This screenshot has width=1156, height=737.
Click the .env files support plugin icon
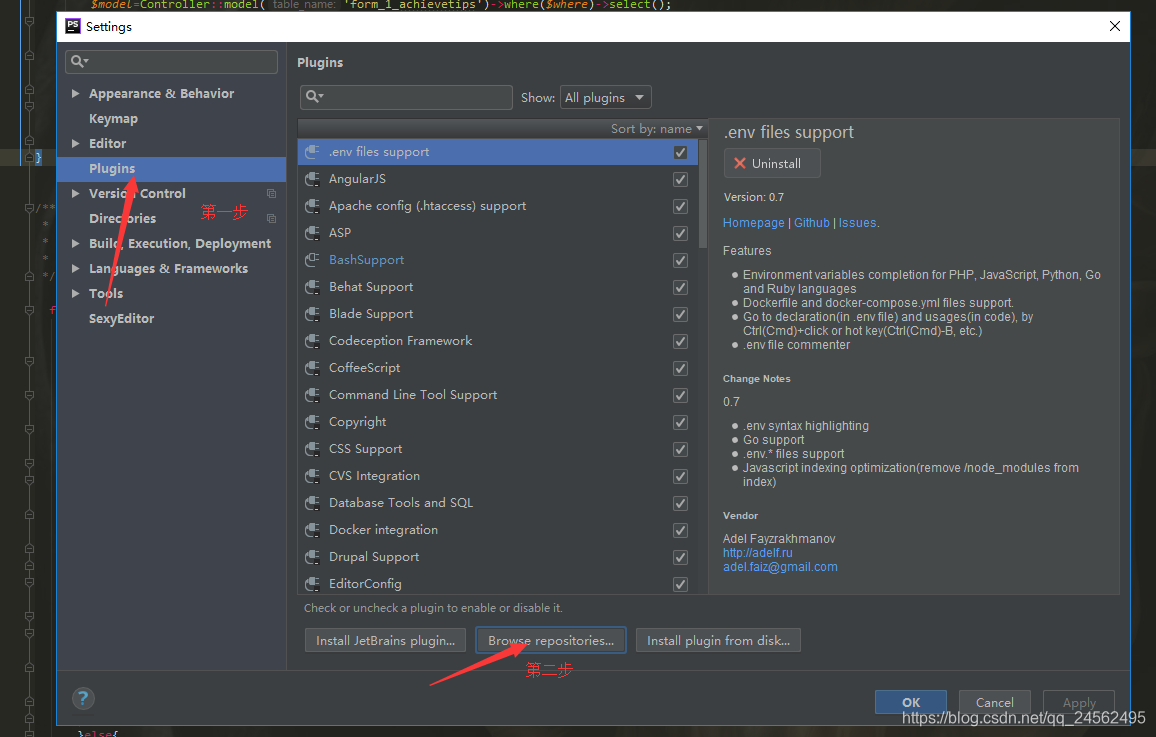(313, 152)
